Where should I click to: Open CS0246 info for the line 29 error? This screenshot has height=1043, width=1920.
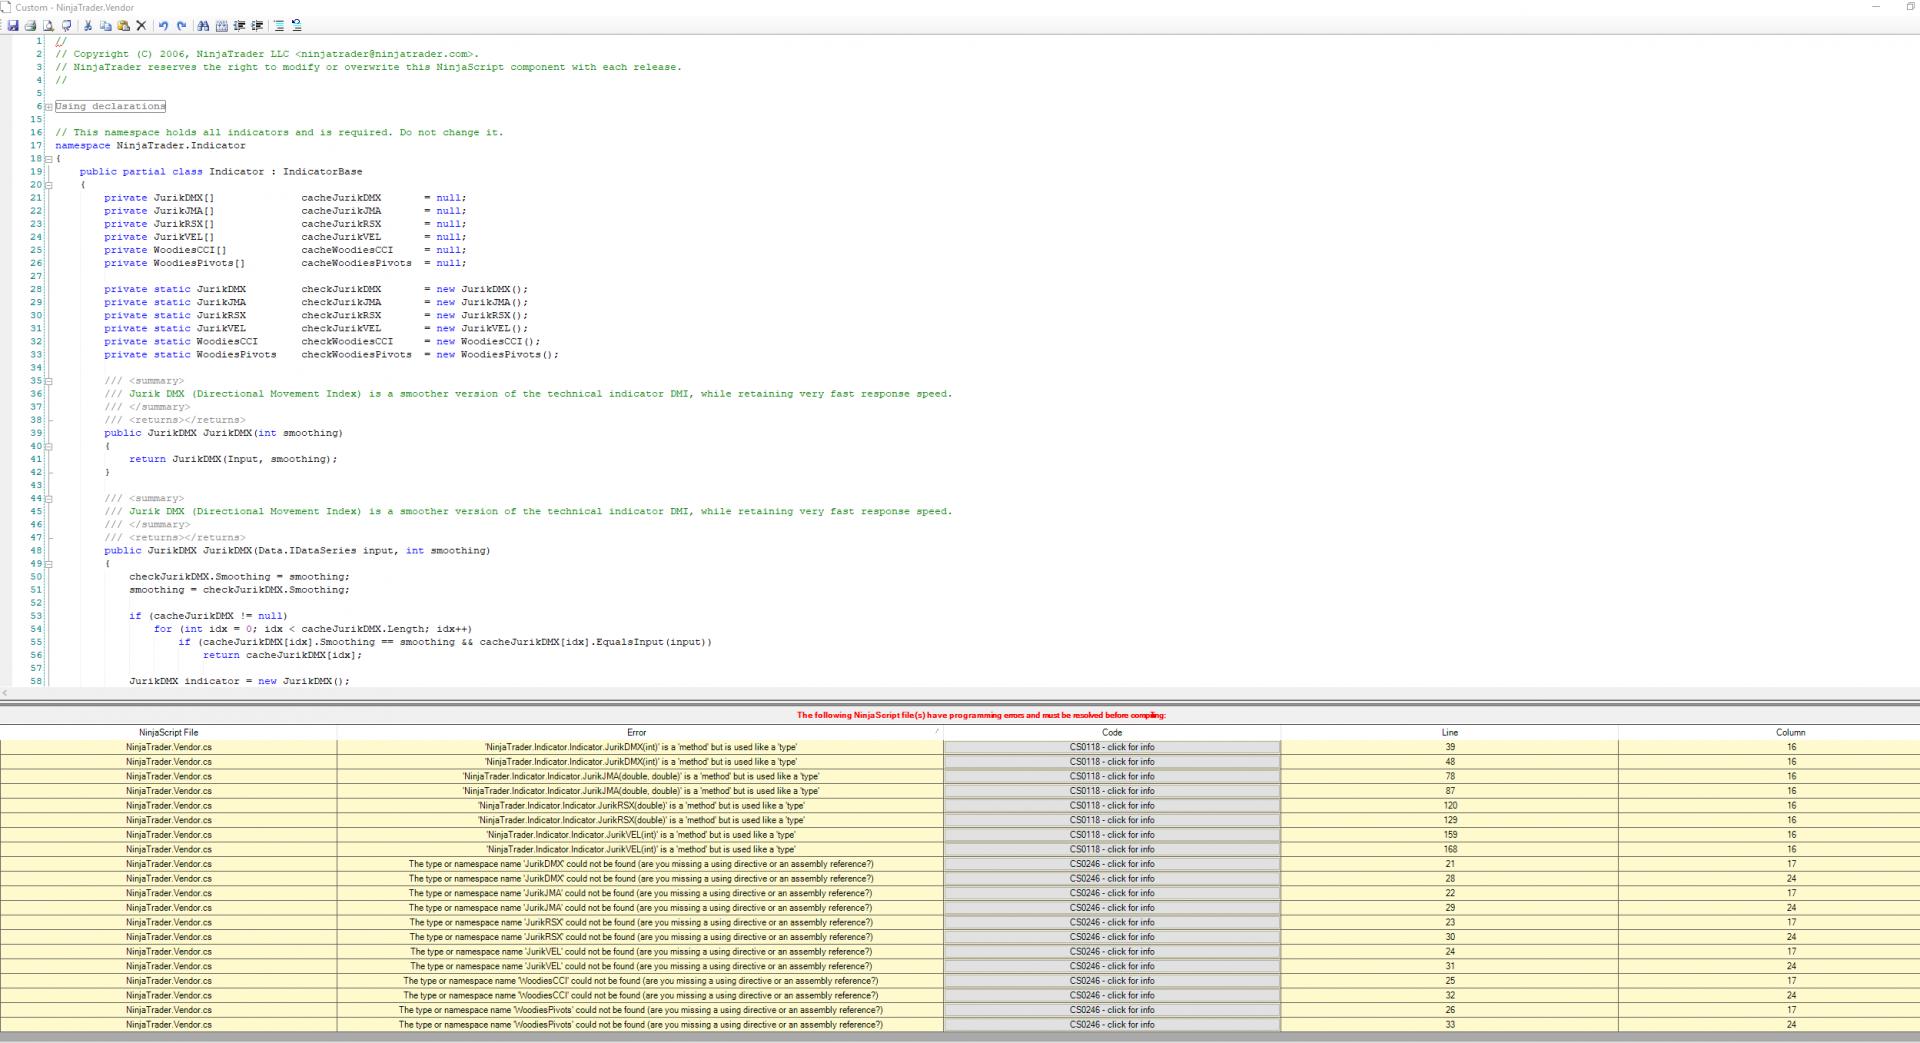[x=1112, y=908]
